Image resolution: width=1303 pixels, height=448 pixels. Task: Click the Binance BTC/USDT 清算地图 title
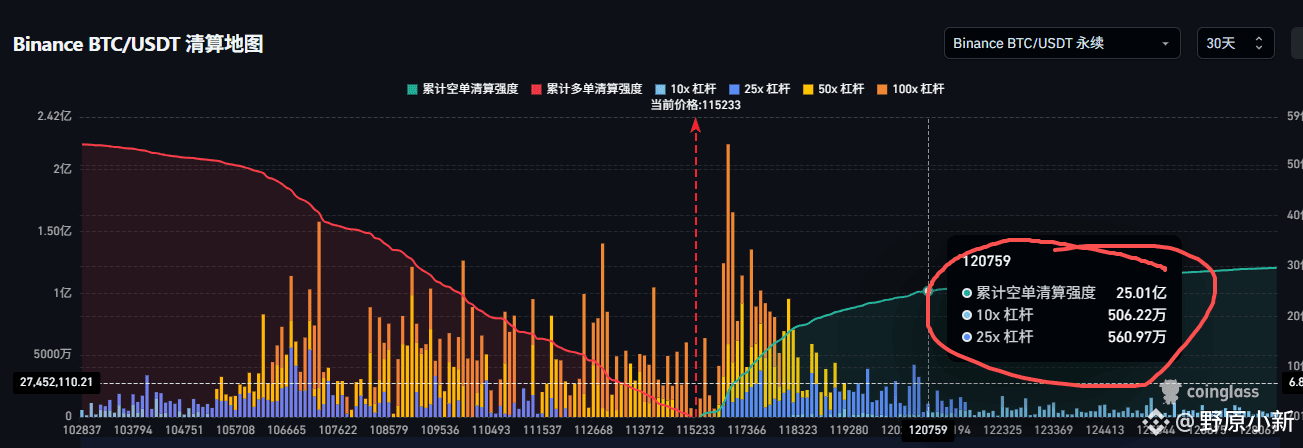coord(138,45)
